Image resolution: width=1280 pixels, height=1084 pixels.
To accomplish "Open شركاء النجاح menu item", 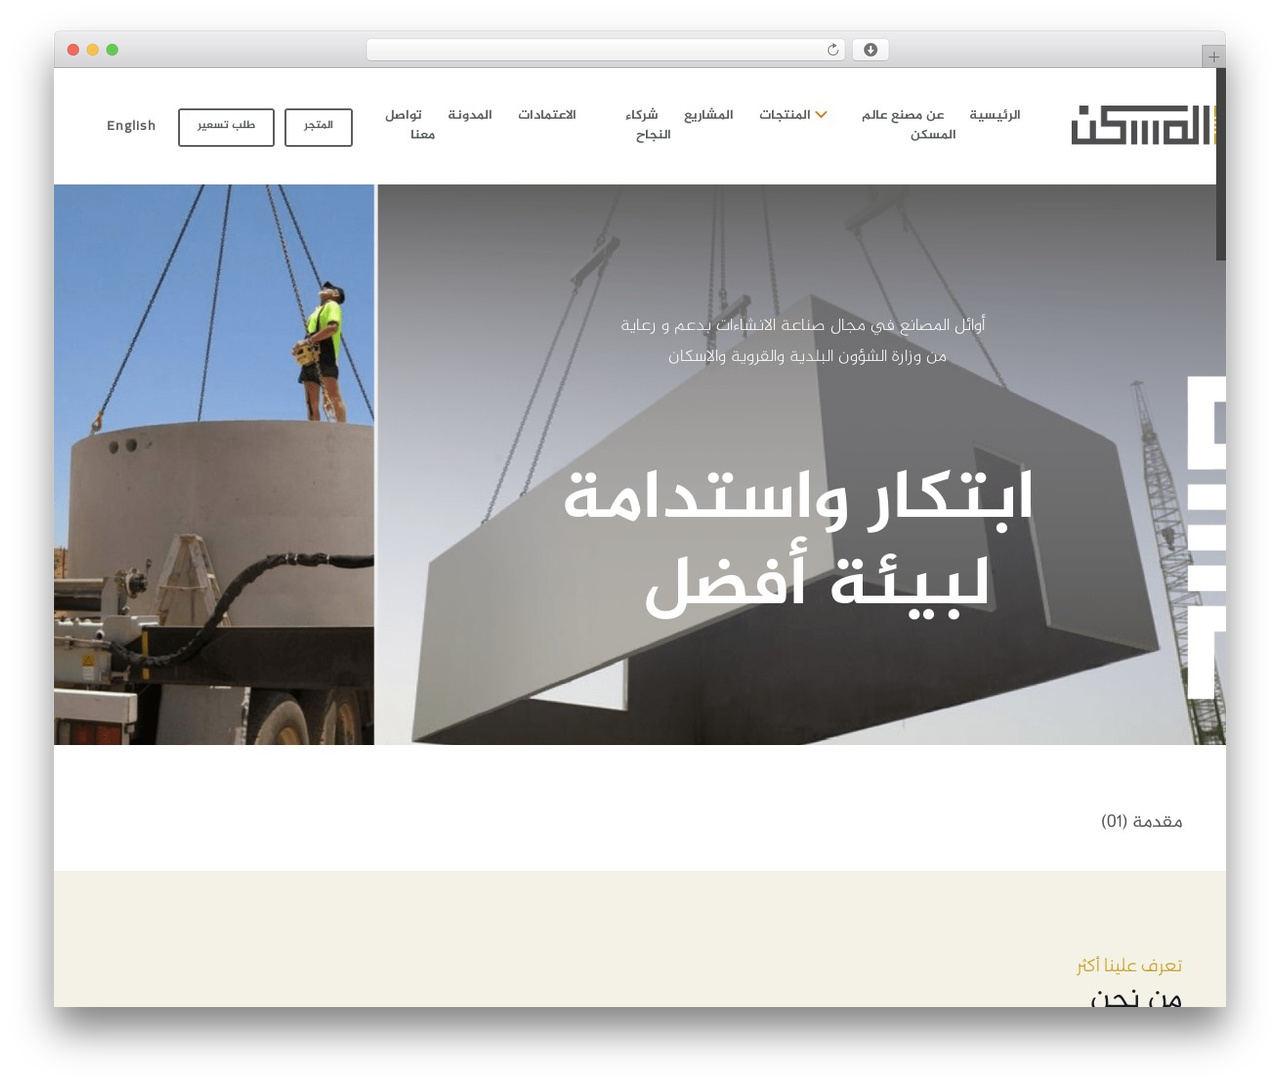I will pyautogui.click(x=647, y=125).
